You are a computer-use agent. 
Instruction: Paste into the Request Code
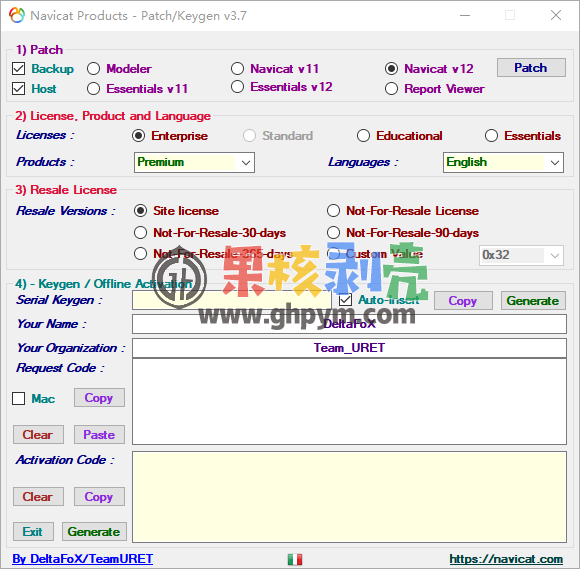point(99,434)
